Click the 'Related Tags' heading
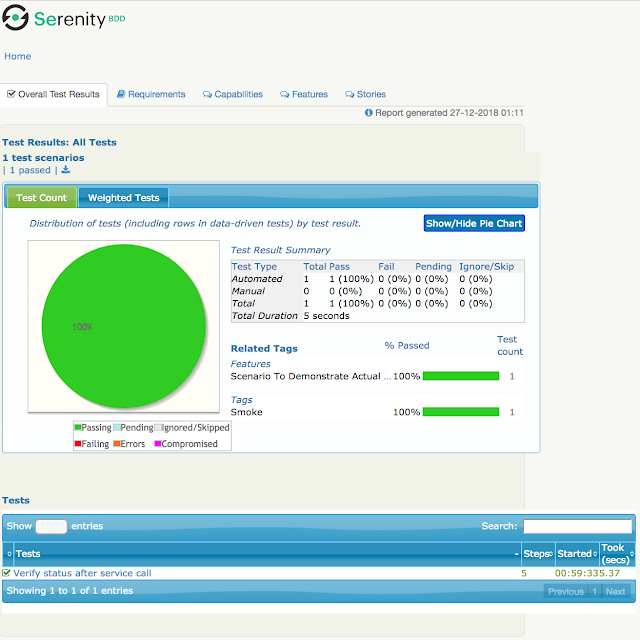640x640 pixels. (264, 349)
